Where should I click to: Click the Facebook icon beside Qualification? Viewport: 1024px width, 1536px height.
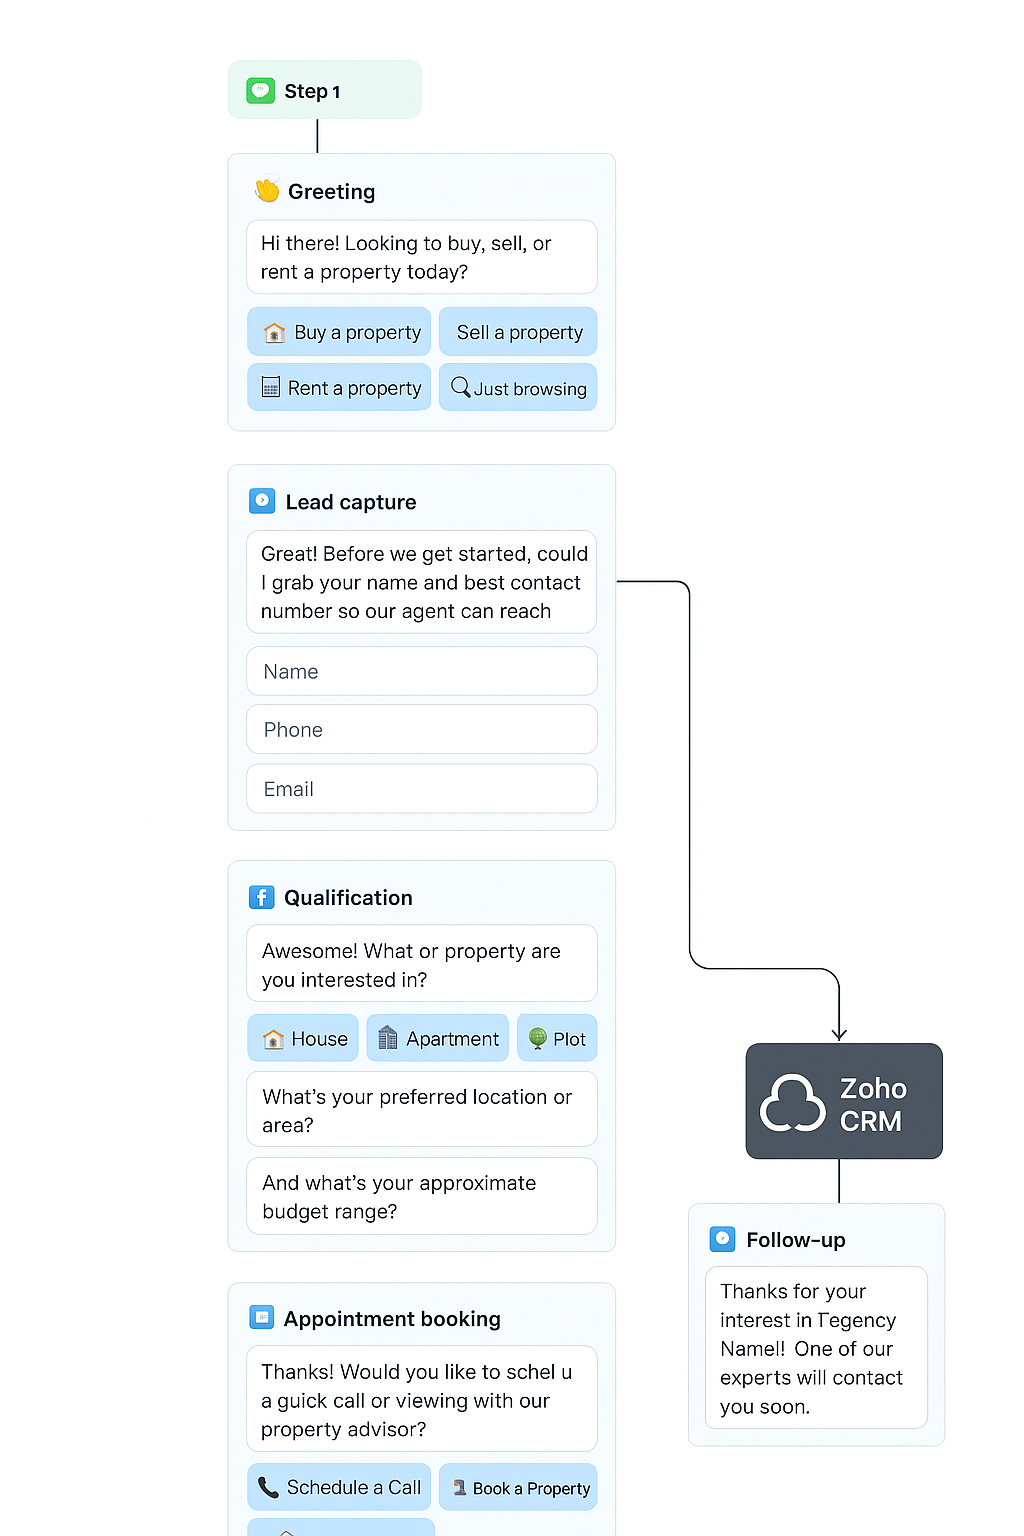click(261, 897)
